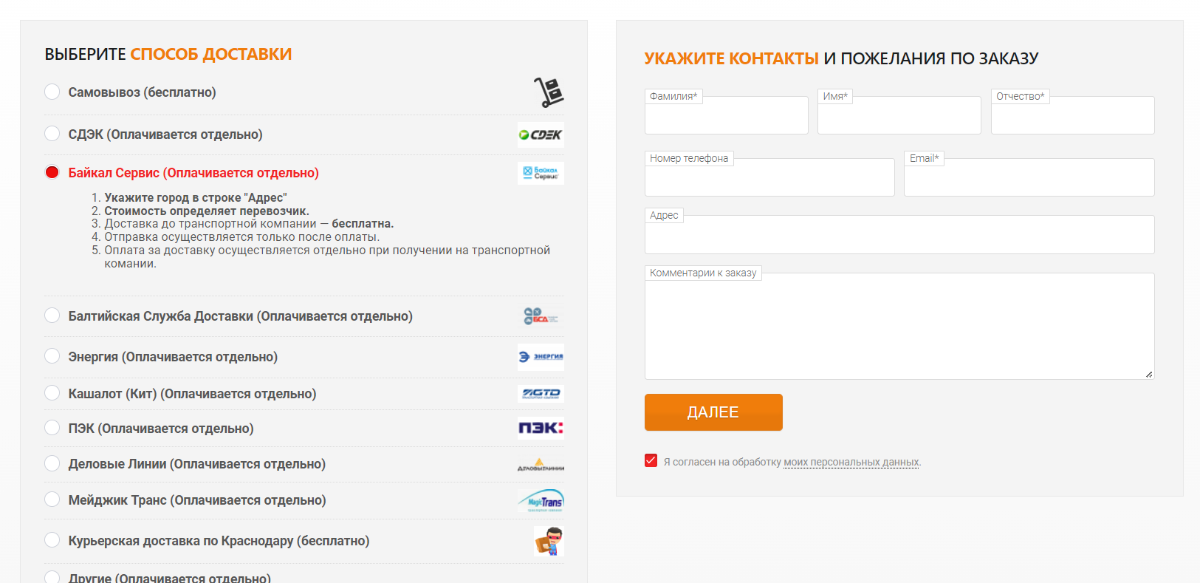Click the GTD Кашалот logo
The height and width of the screenshot is (583, 1200).
click(x=541, y=394)
